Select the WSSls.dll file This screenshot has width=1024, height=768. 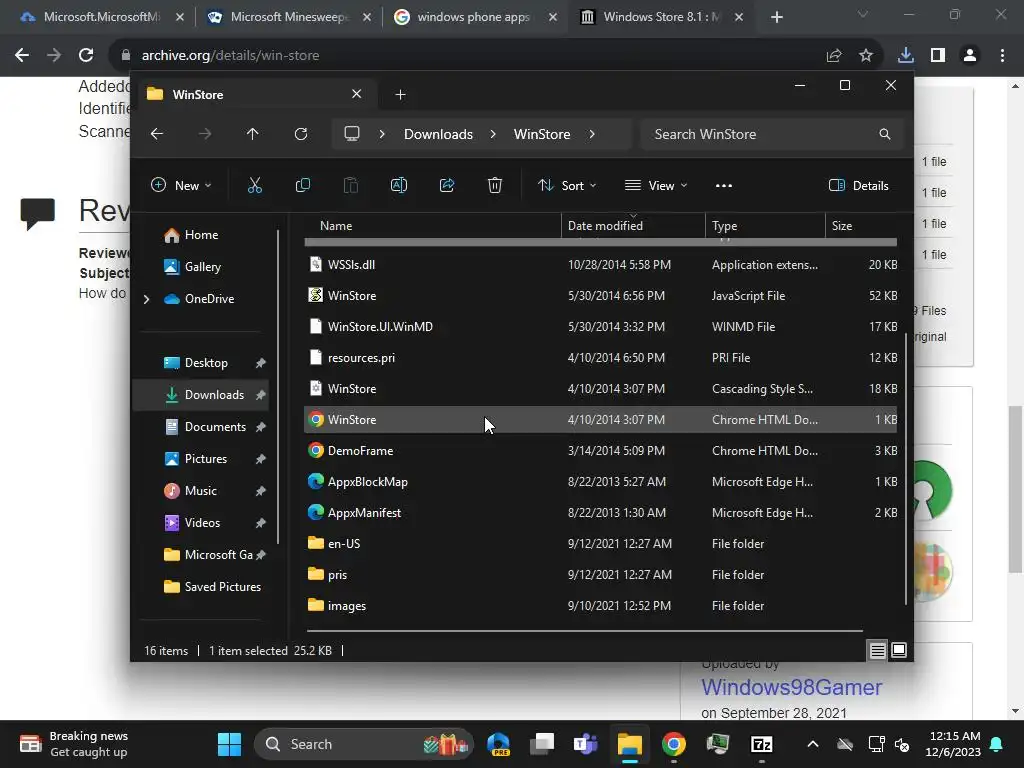click(600, 264)
